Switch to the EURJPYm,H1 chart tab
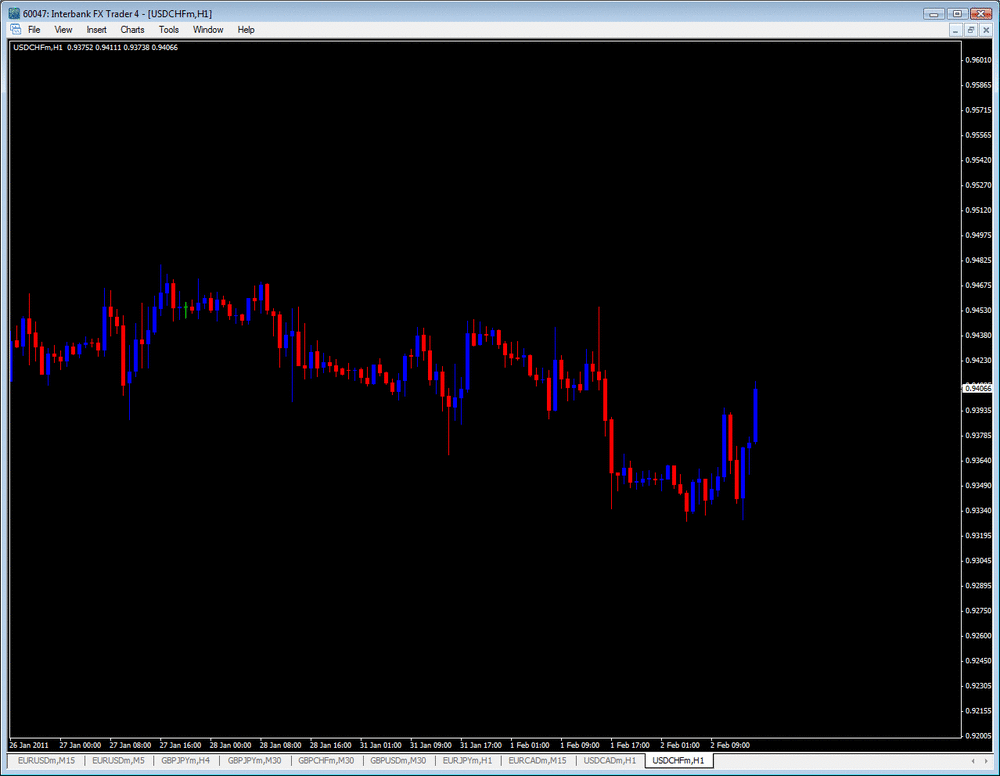1000x776 pixels. pyautogui.click(x=467, y=761)
